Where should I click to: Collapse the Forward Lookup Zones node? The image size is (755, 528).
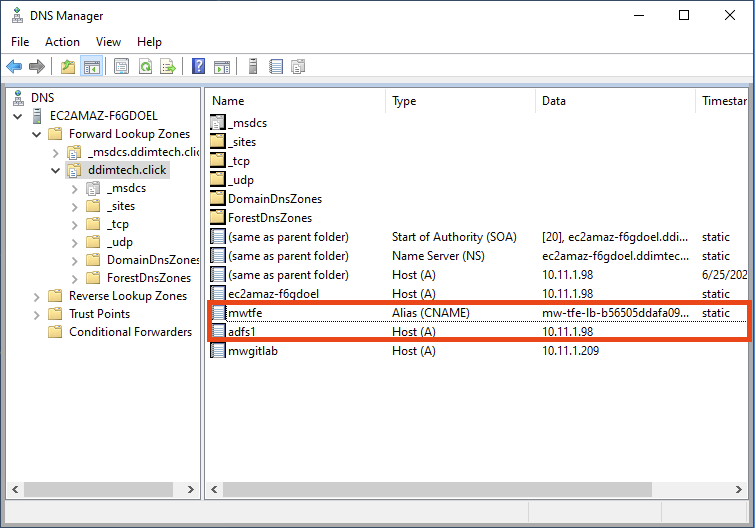point(37,134)
